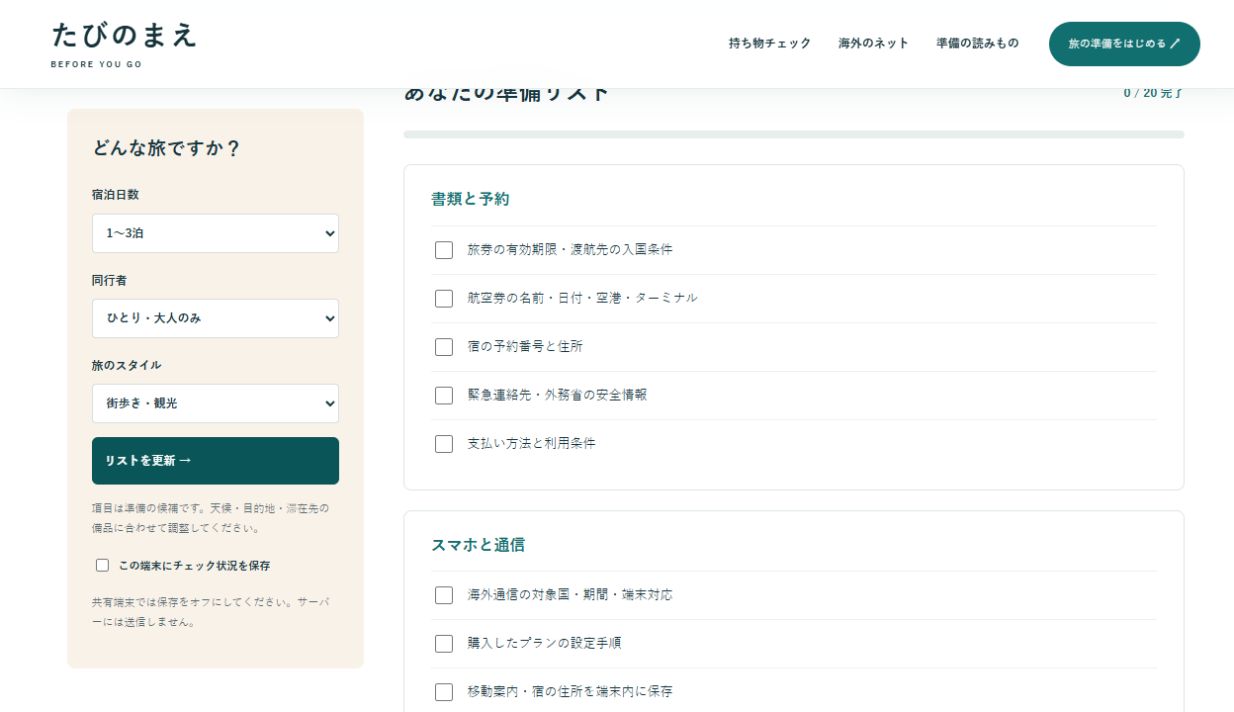
Task: Enable この端末にチェック状況を保存 checkbox
Action: [102, 565]
